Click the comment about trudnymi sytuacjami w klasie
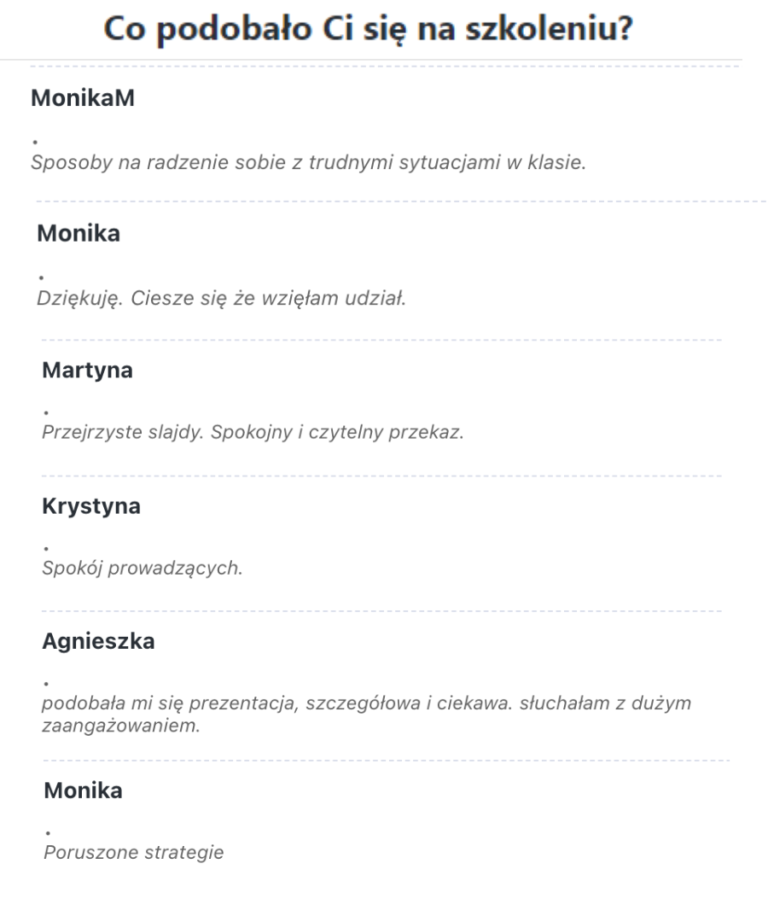Viewport: 768px width, 922px height. [306, 163]
